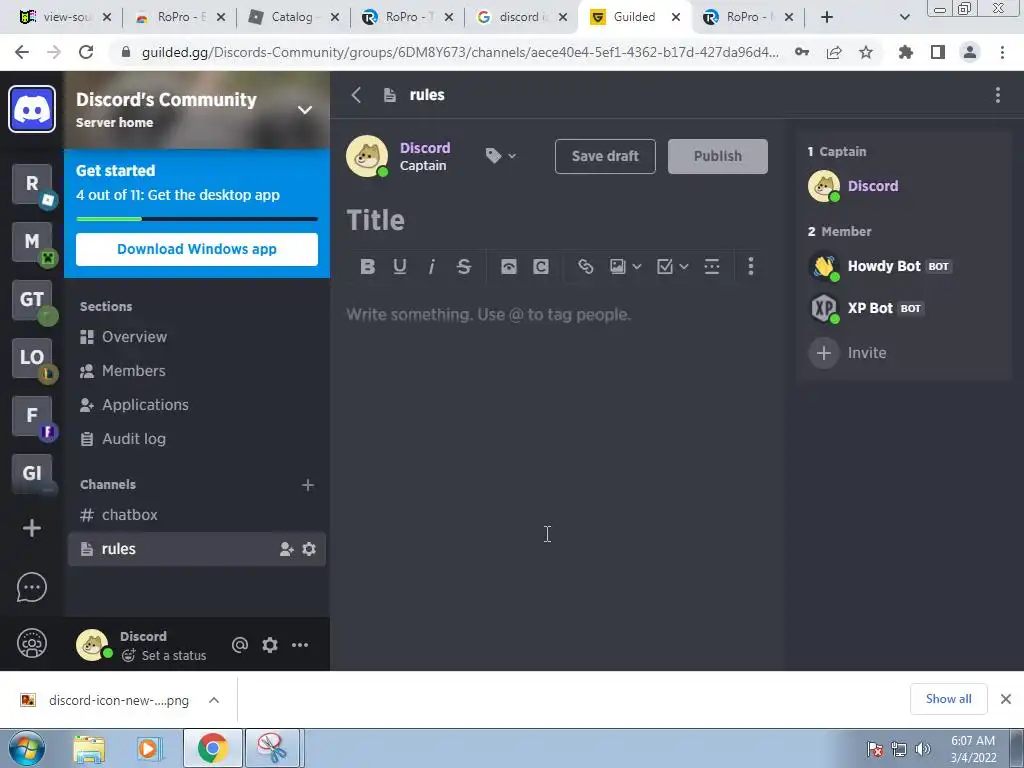
Task: Open tags dropdown next to author
Action: click(x=501, y=155)
